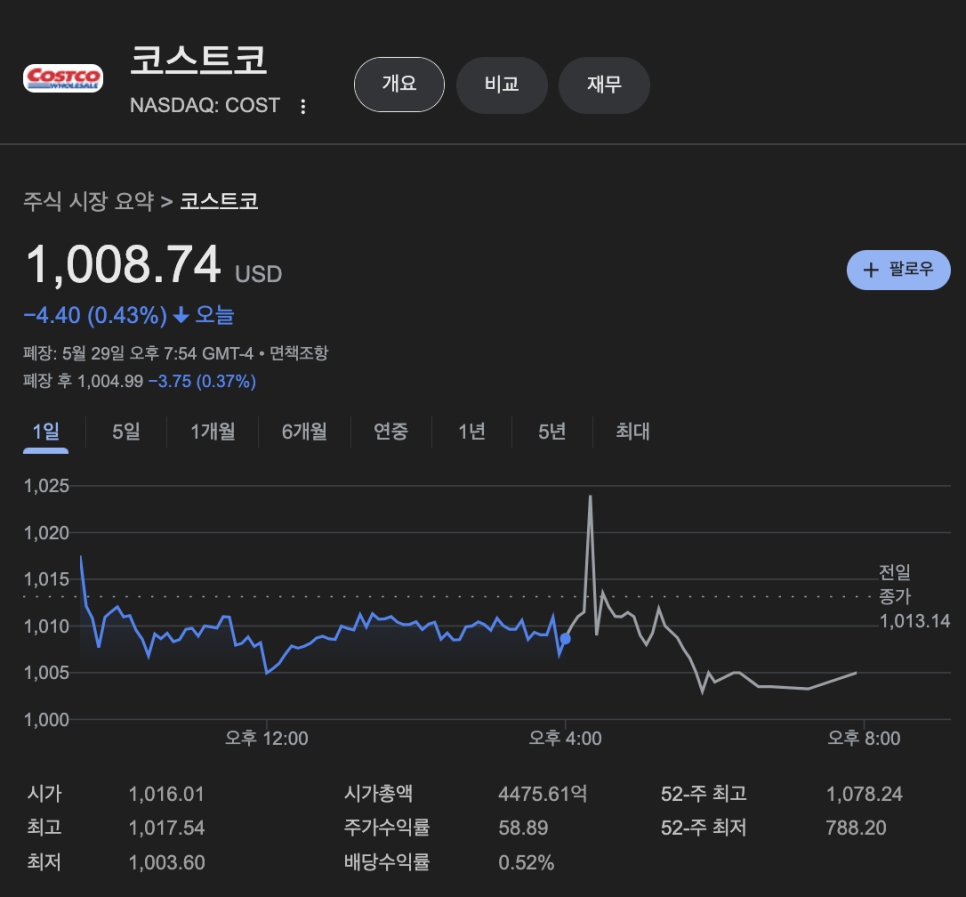Open the three-dot menu beside NASDAQ: COST
Image resolution: width=966 pixels, height=897 pixels.
click(302, 107)
